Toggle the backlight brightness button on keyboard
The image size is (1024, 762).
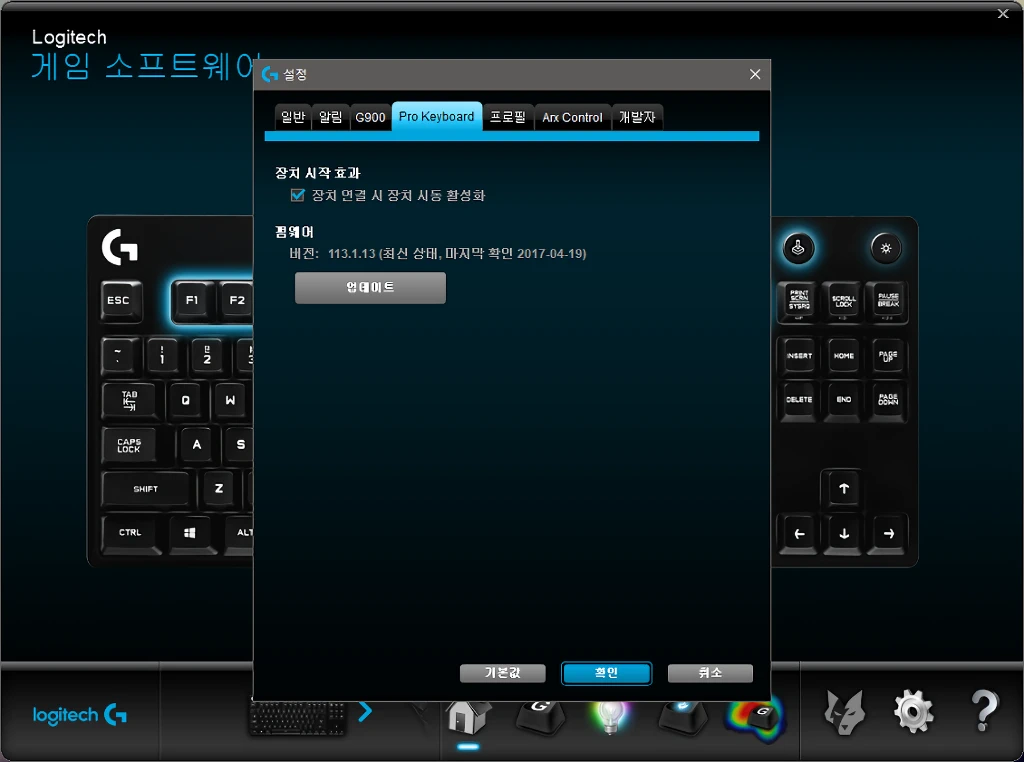click(x=886, y=249)
